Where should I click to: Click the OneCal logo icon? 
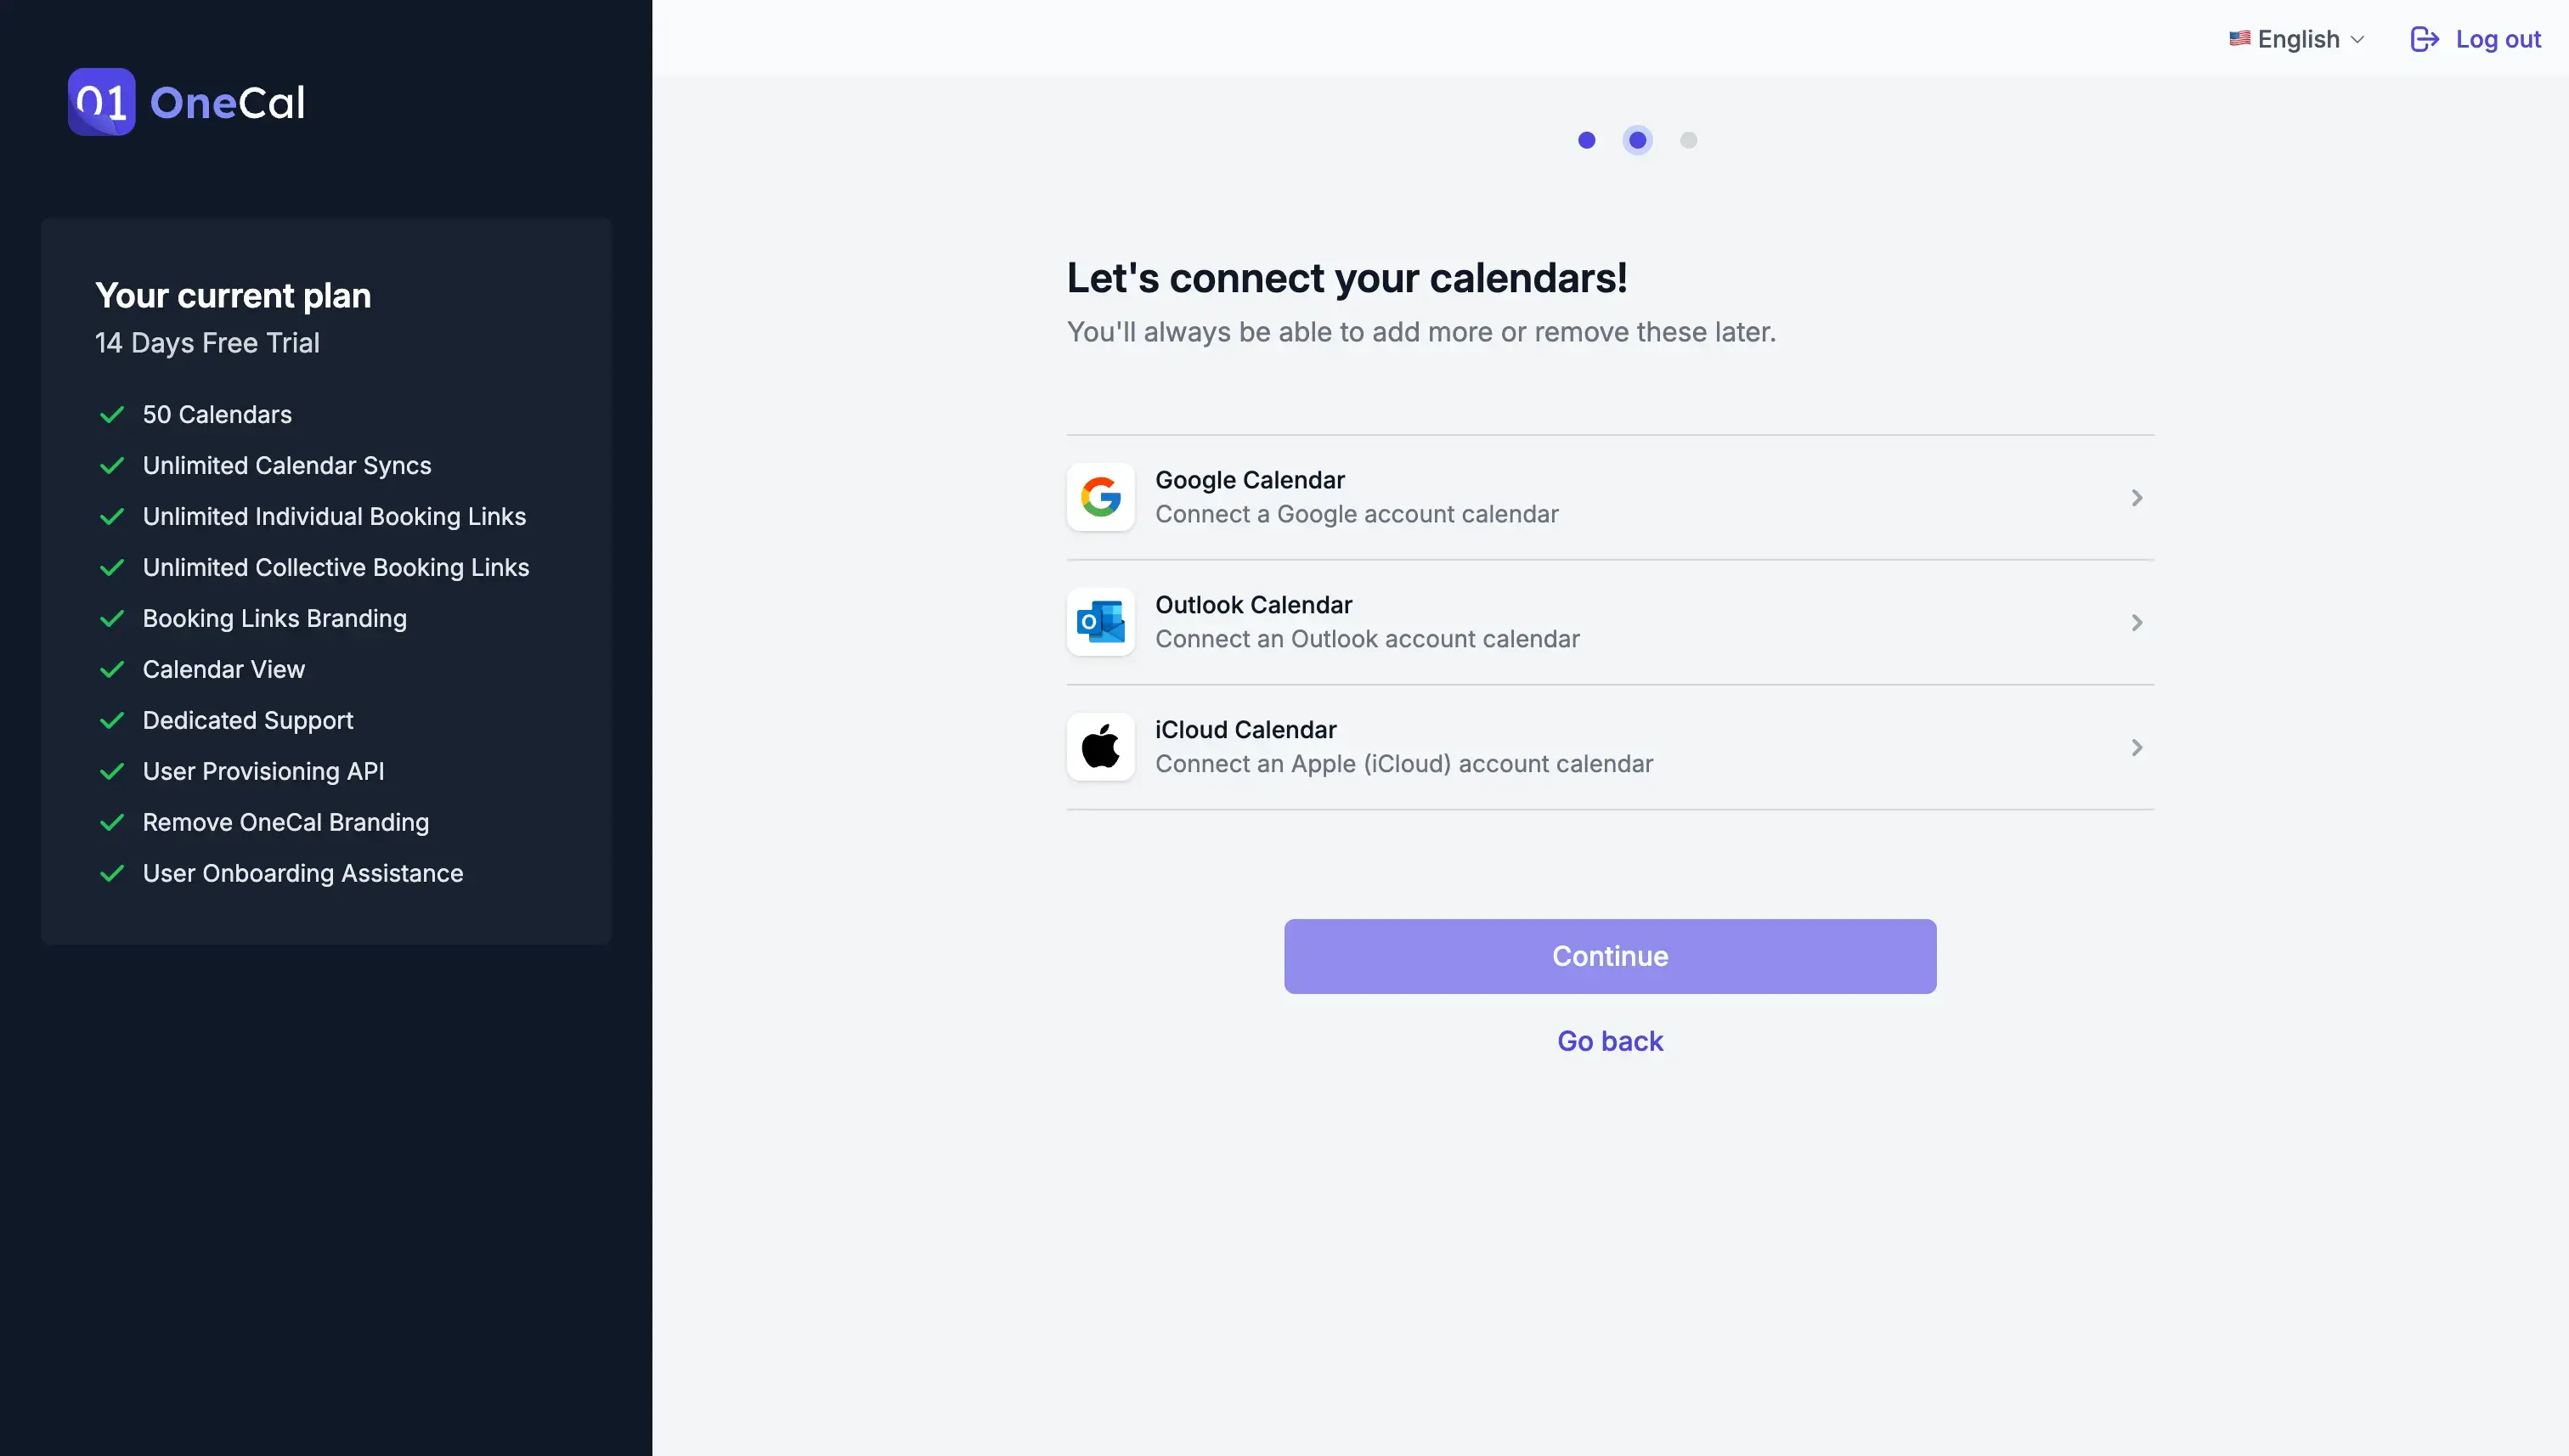coord(100,100)
